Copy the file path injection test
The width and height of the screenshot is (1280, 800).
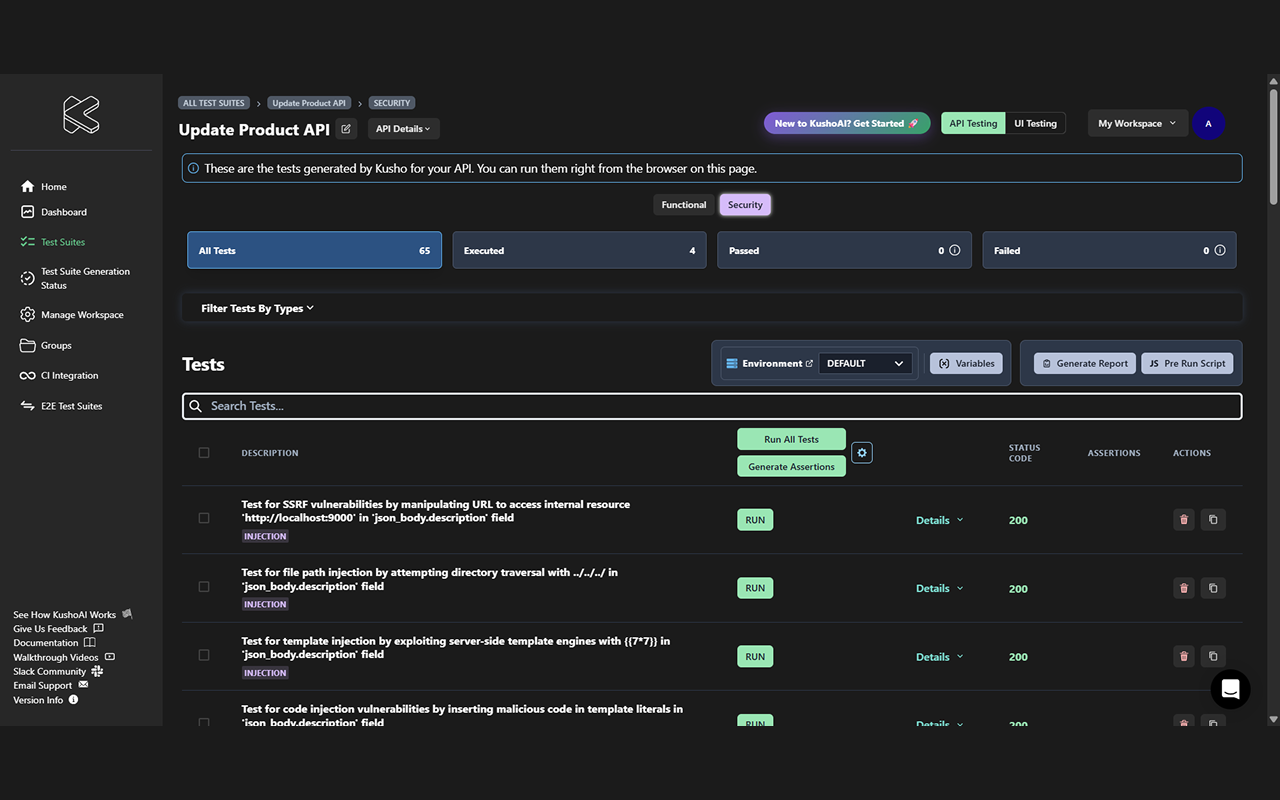pyautogui.click(x=1213, y=588)
